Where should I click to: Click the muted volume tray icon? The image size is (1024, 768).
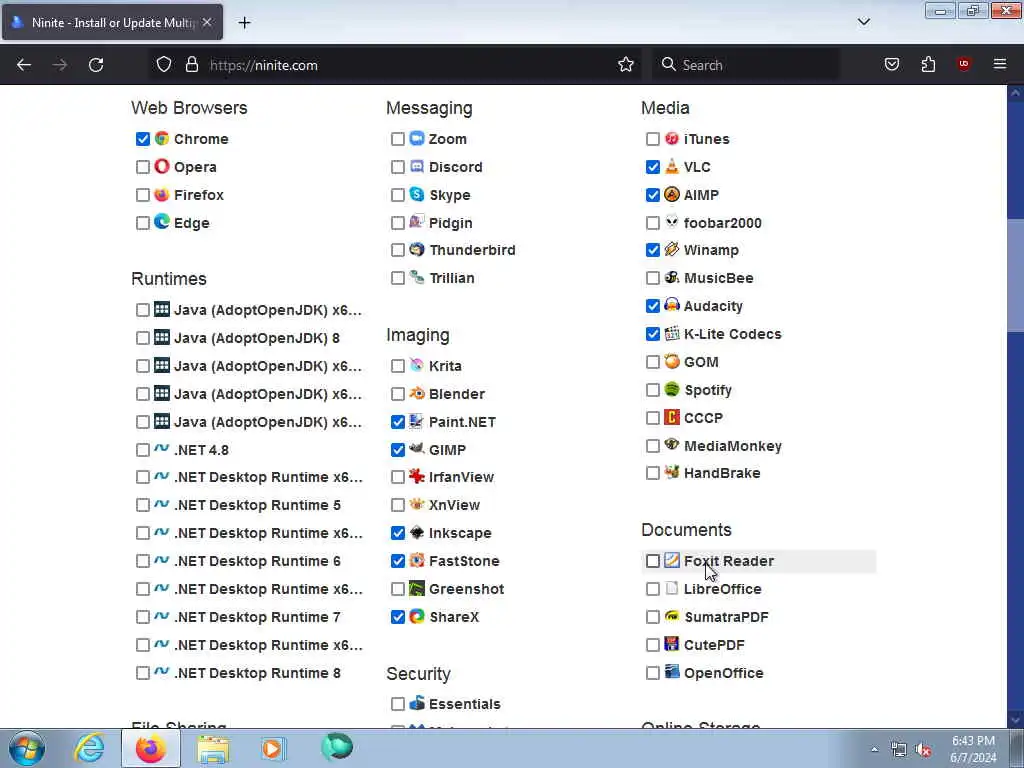coord(923,750)
